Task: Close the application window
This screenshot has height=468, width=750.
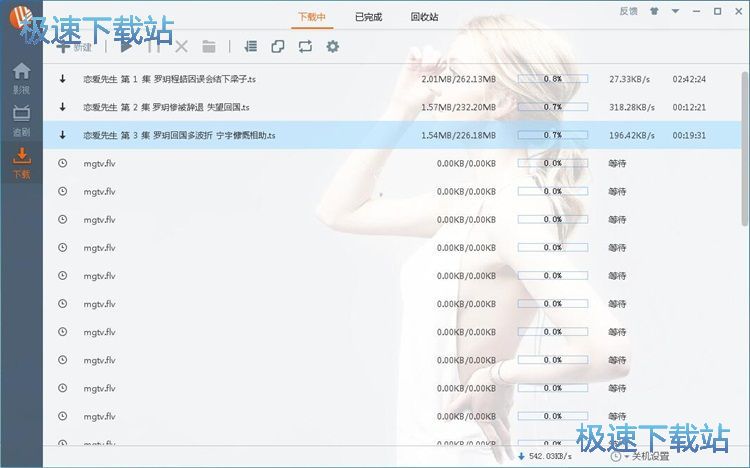Action: pos(739,11)
